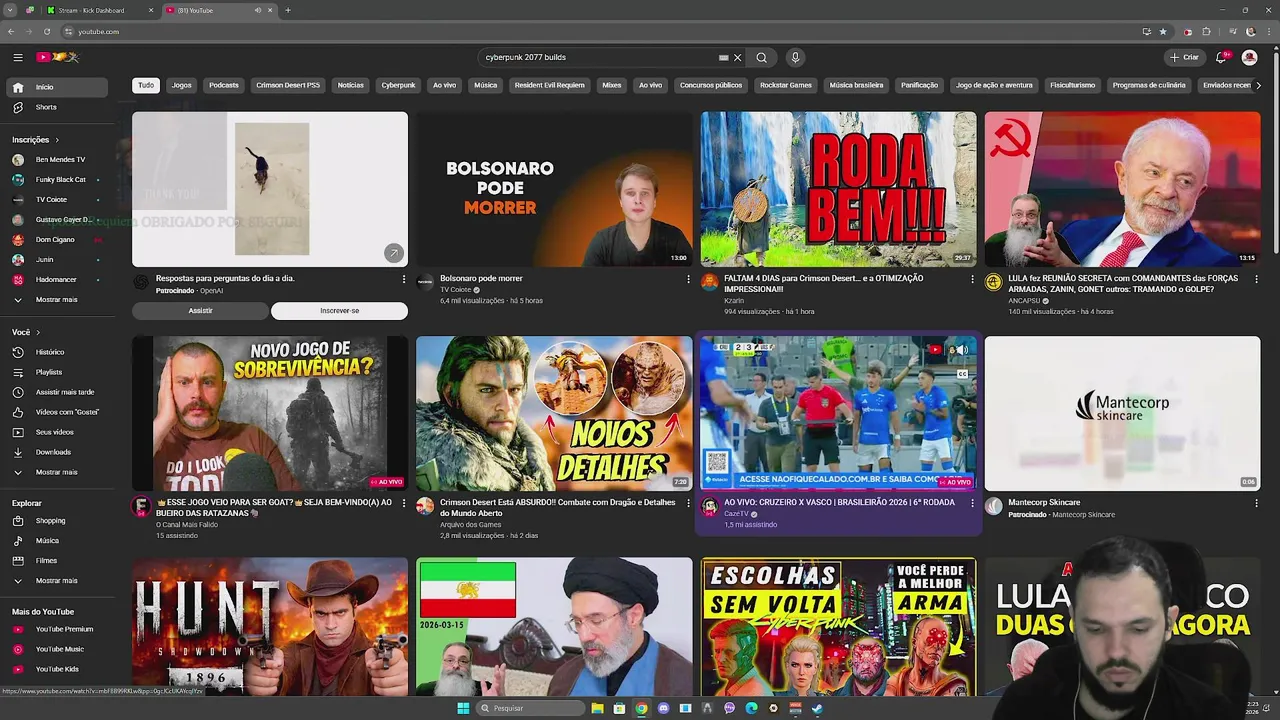Select the Crimson Desert PS5 chip
Viewport: 1280px width, 720px height.
[288, 85]
